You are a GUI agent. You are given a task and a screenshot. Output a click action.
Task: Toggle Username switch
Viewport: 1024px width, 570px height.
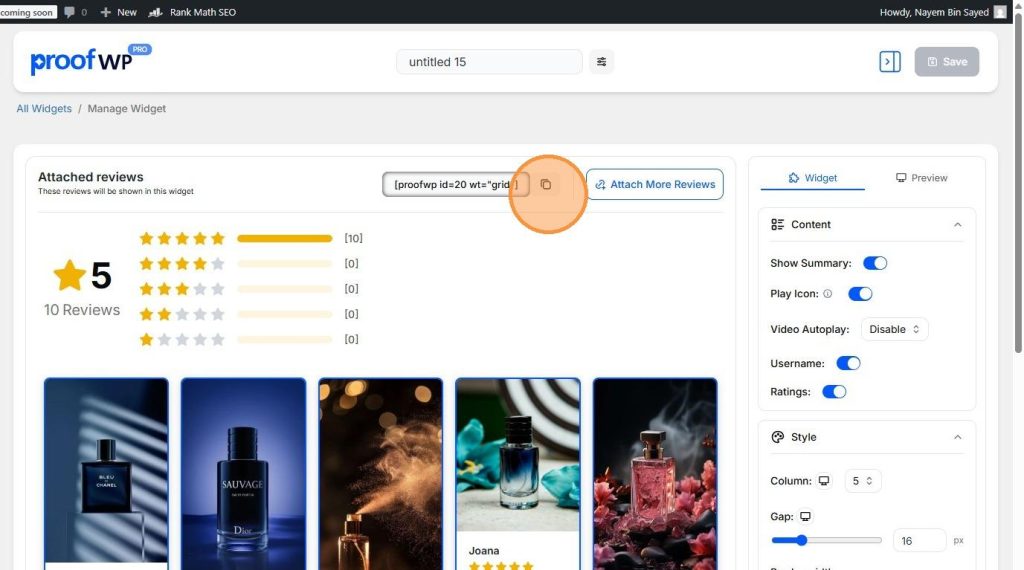[x=848, y=363]
